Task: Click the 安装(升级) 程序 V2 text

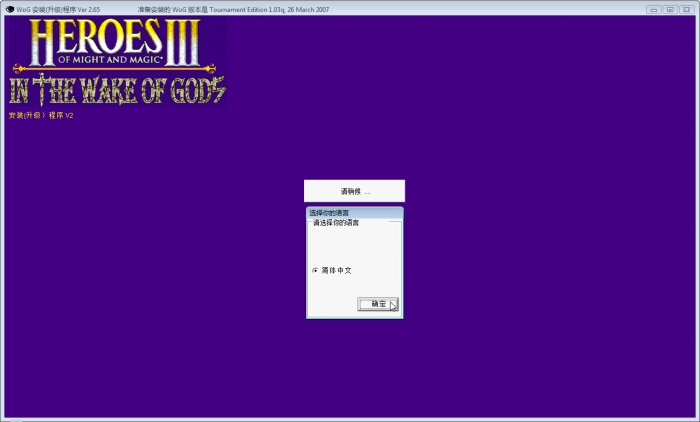Action: tap(41, 115)
